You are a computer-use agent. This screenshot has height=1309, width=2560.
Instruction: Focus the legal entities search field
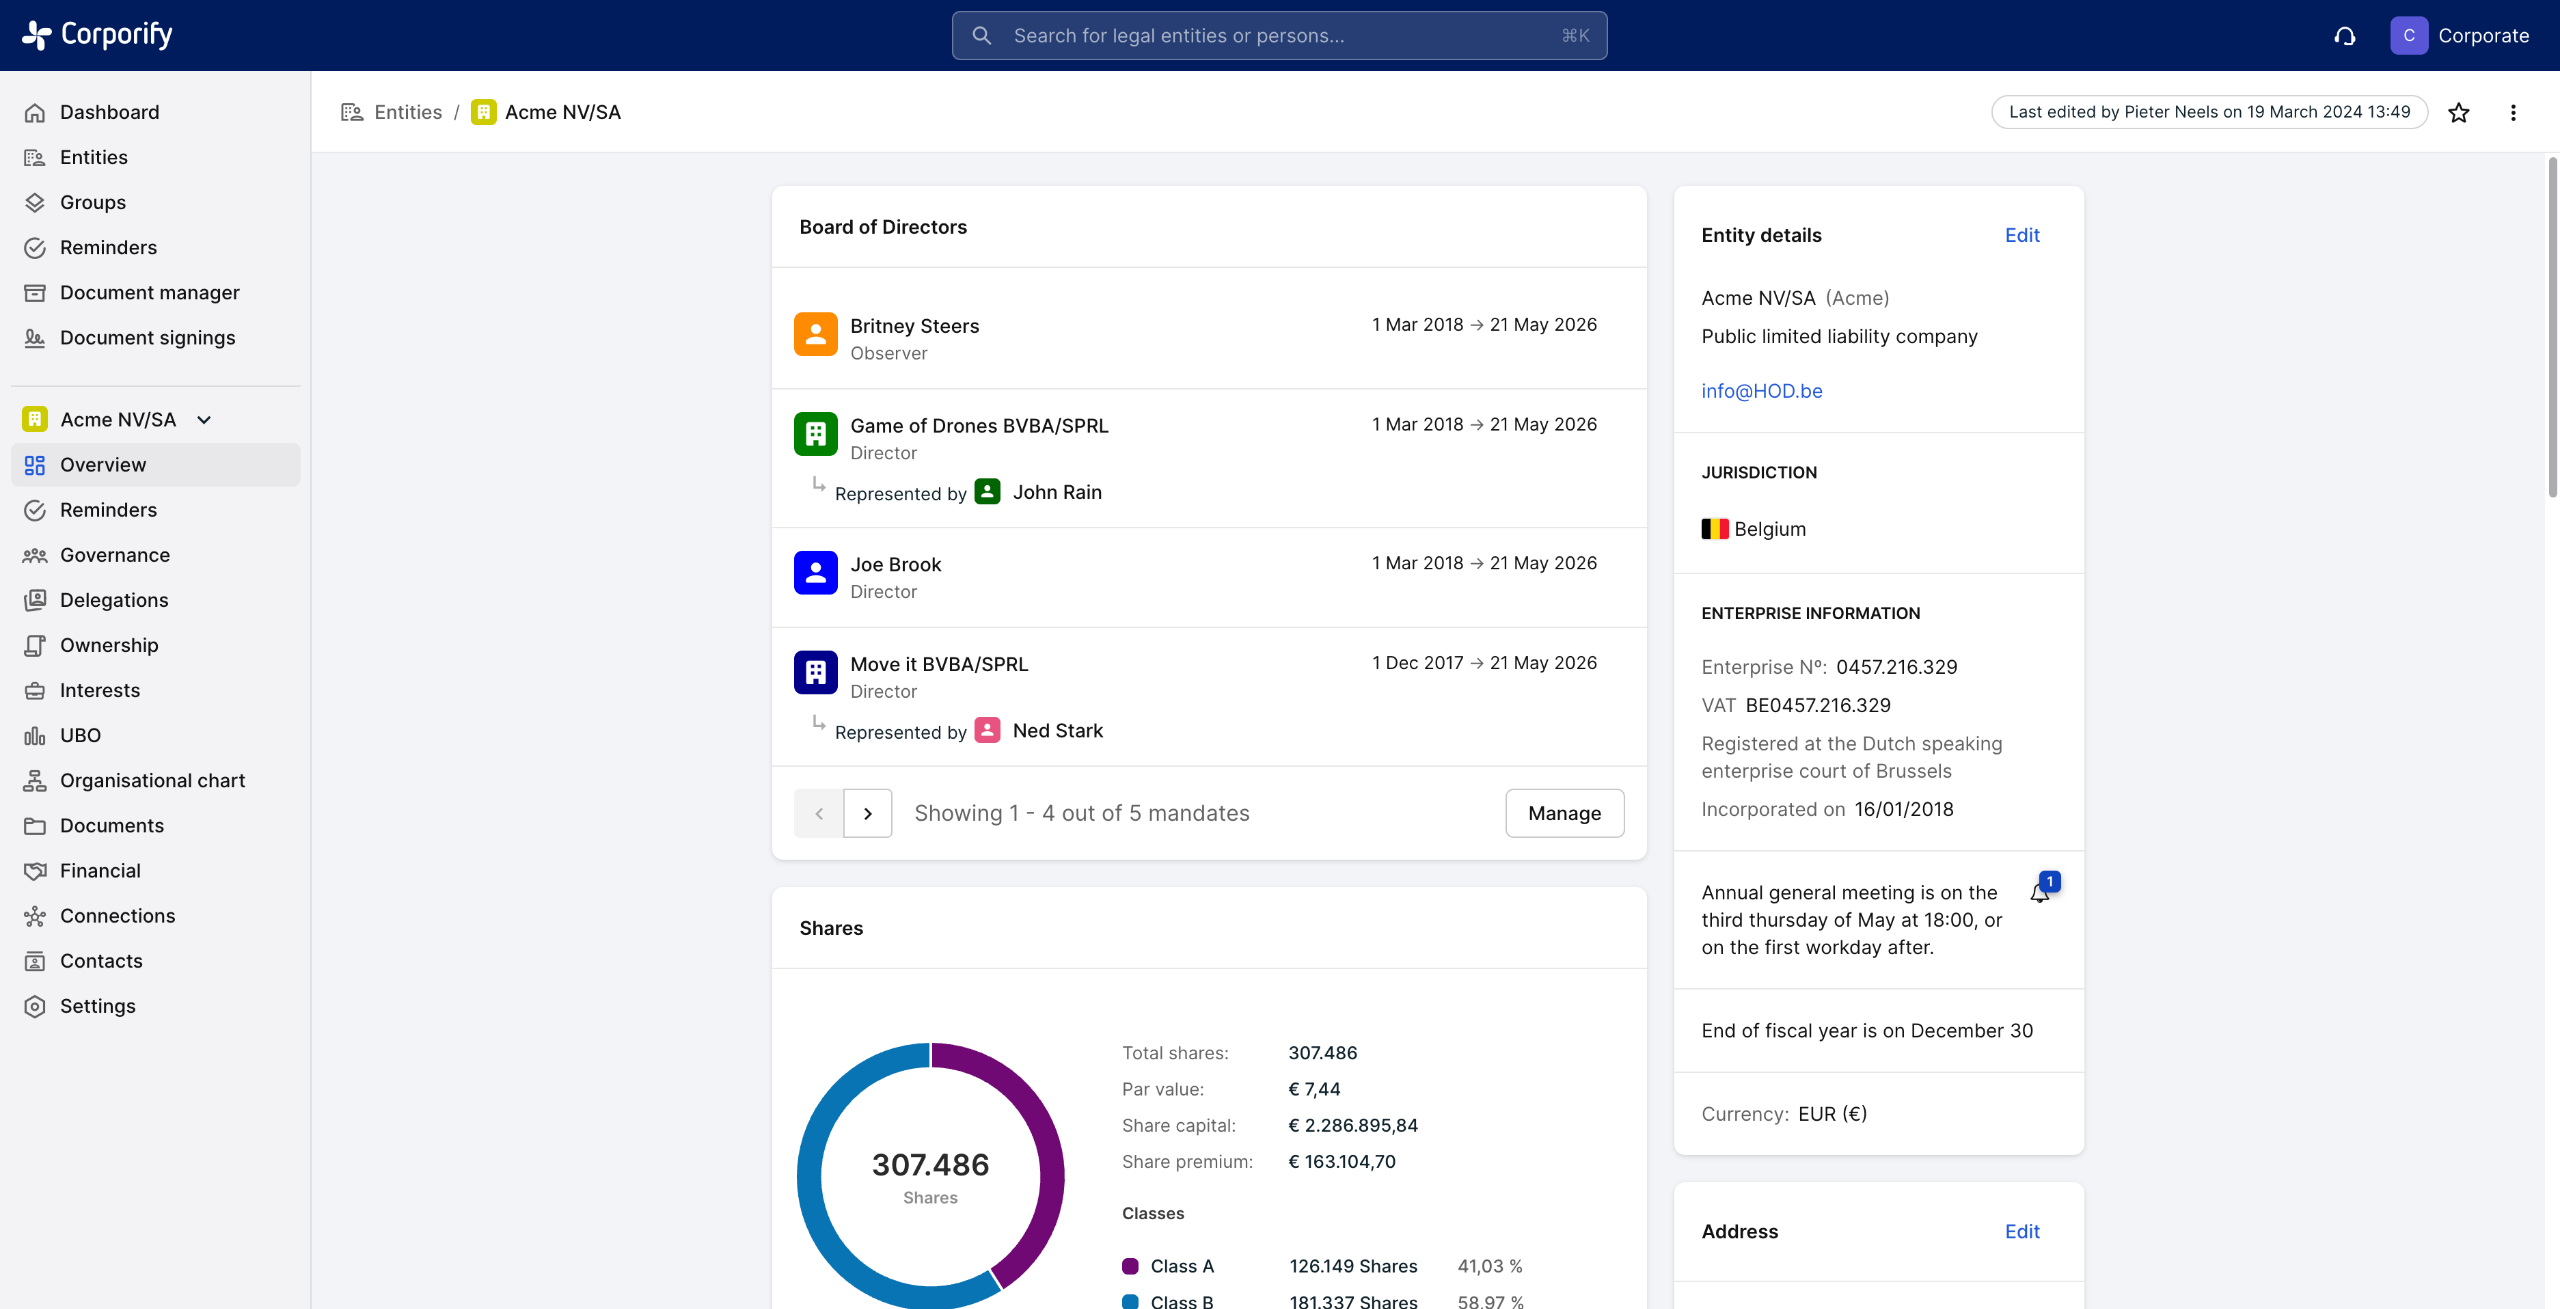(x=1278, y=36)
